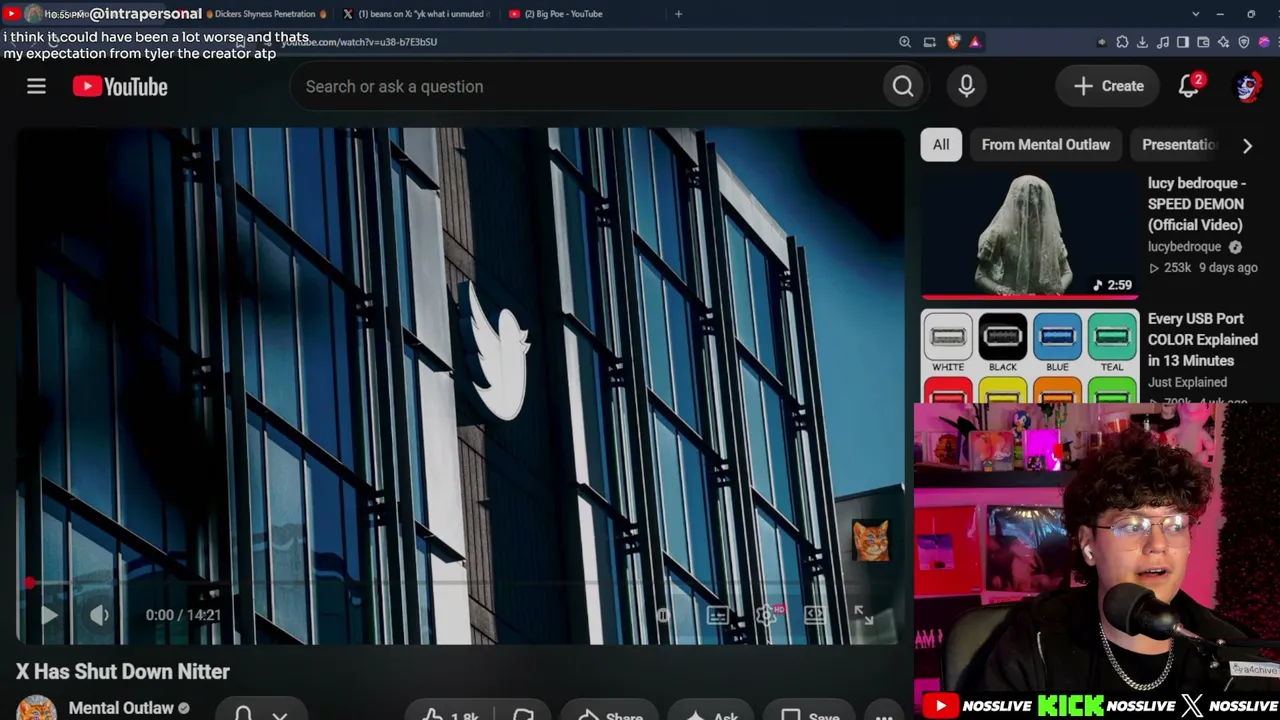The height and width of the screenshot is (720, 1280).
Task: Open the Leo AI sparkle icon
Action: click(x=1224, y=42)
